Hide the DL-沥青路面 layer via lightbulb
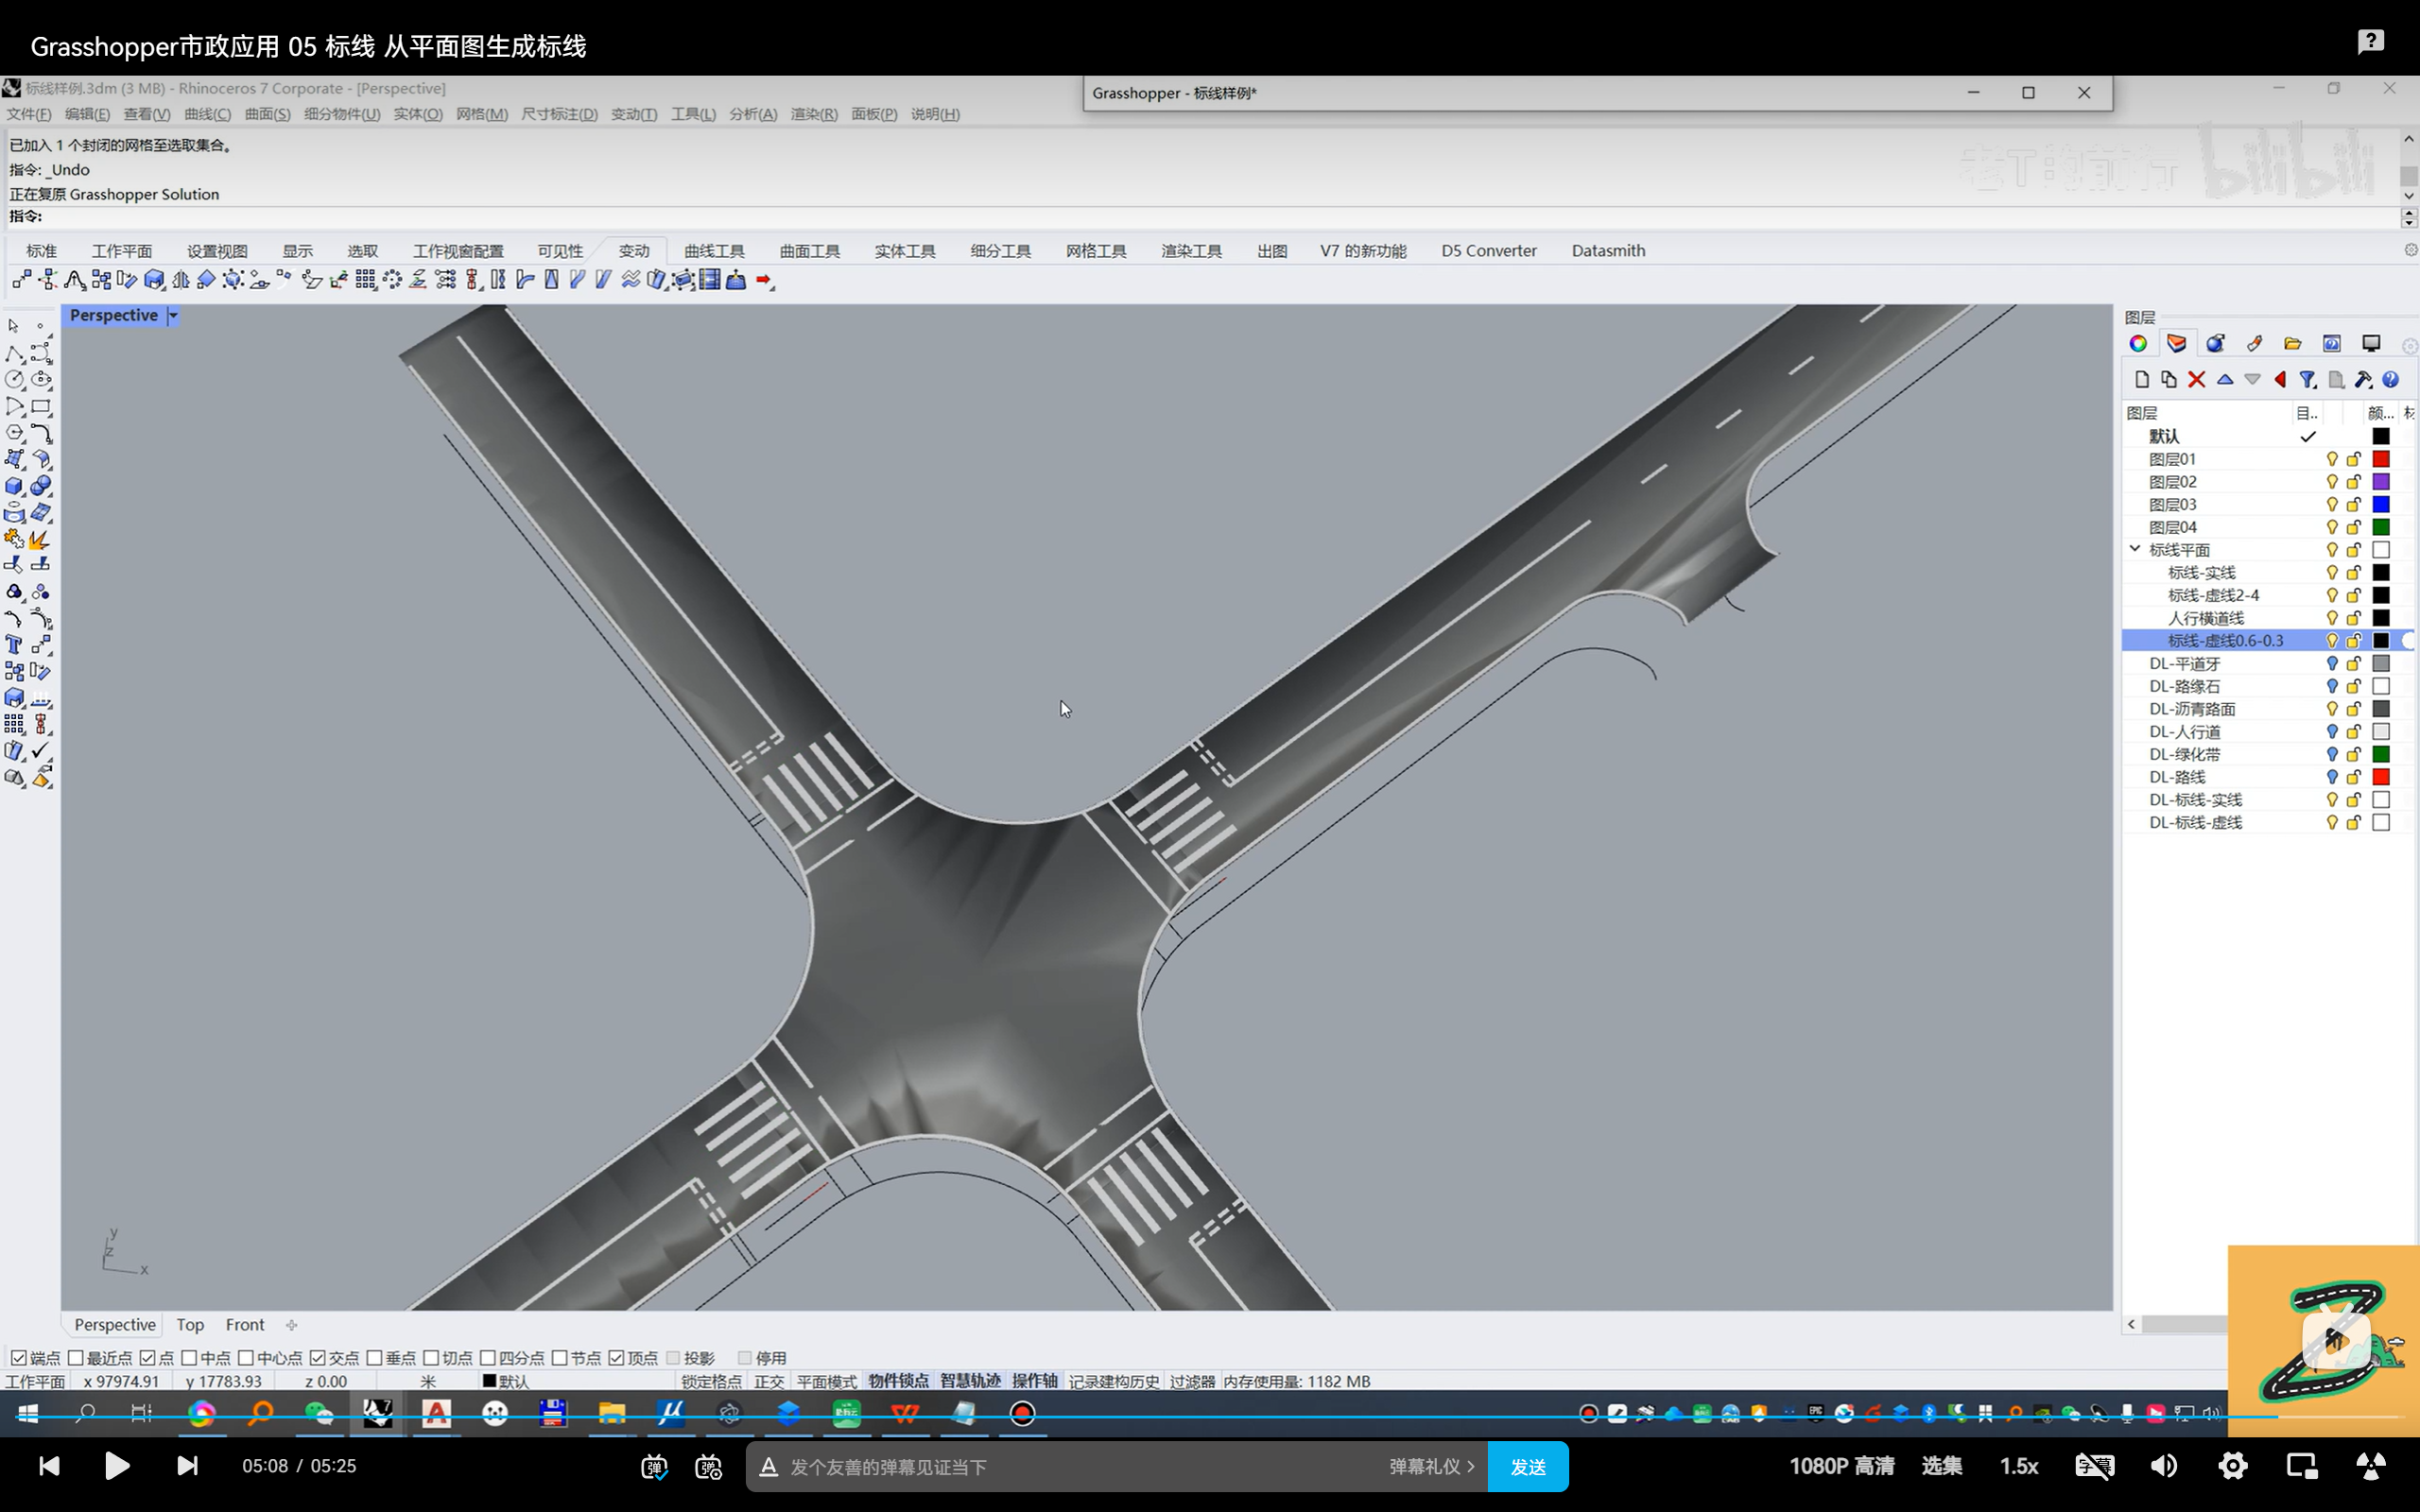This screenshot has height=1512, width=2420. [2332, 709]
